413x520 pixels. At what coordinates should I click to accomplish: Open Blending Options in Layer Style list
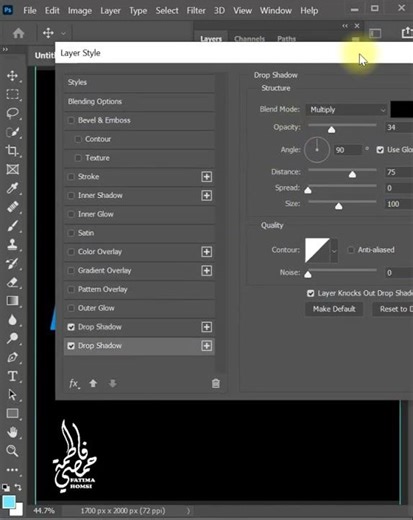[x=139, y=102]
